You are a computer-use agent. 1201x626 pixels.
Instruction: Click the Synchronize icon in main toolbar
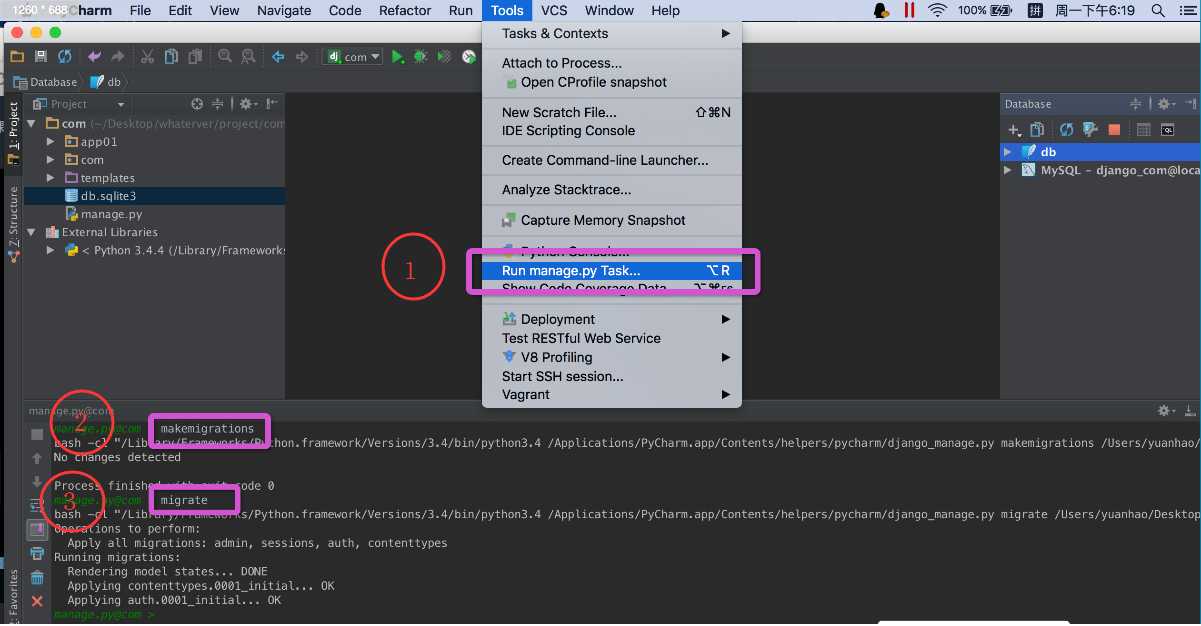click(65, 57)
